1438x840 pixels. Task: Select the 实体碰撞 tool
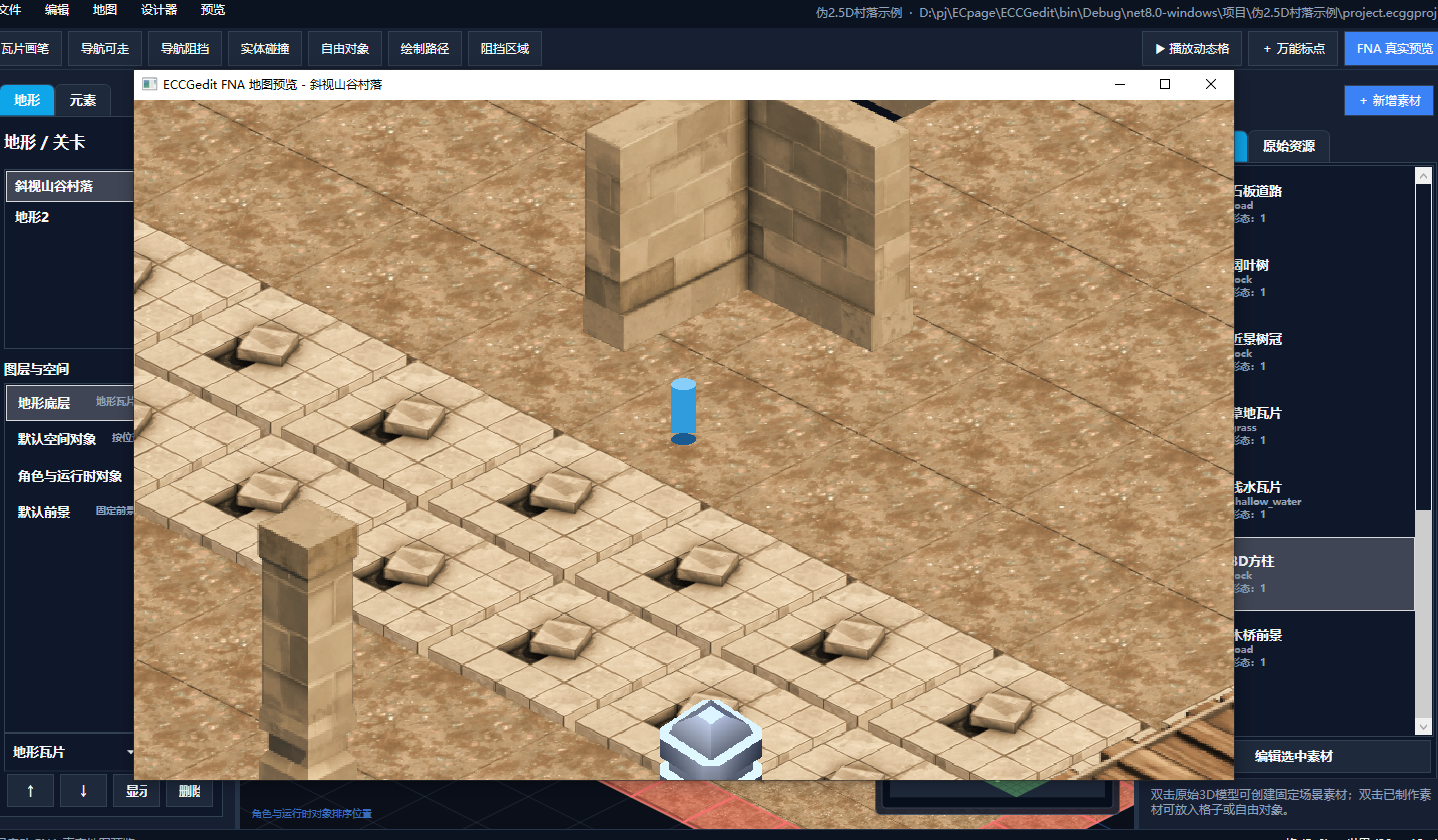coord(265,48)
